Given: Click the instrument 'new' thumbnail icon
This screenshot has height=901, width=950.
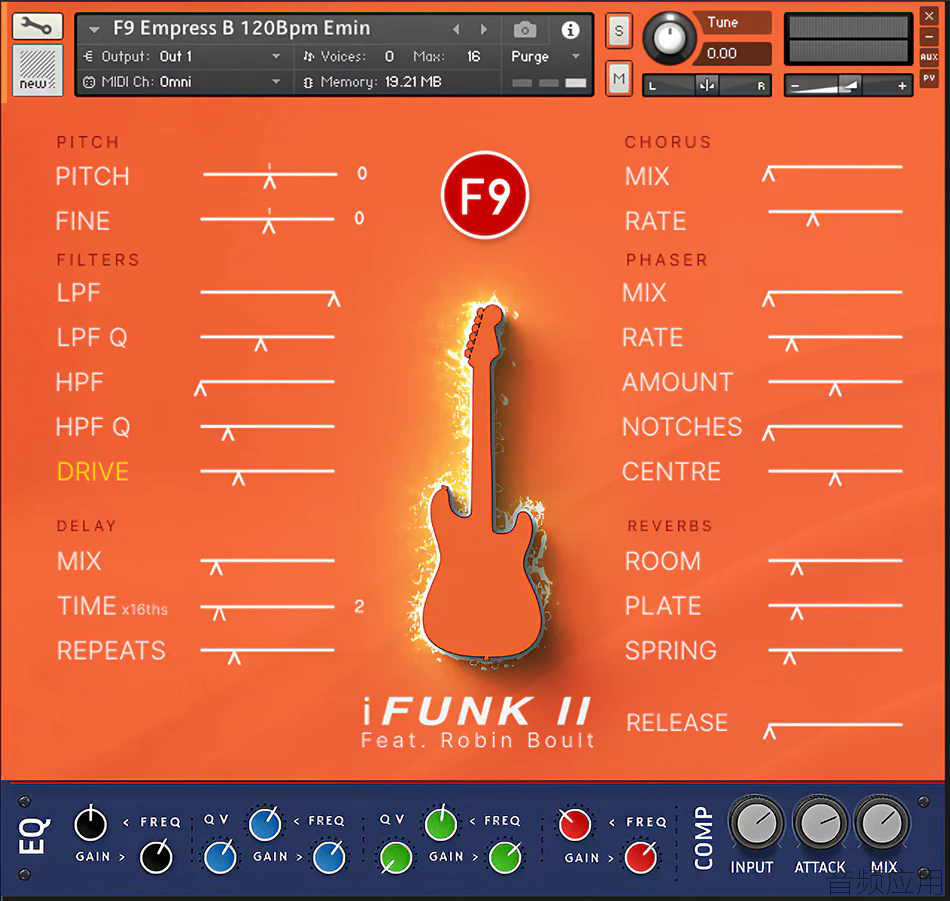Looking at the screenshot, I should coord(37,70).
